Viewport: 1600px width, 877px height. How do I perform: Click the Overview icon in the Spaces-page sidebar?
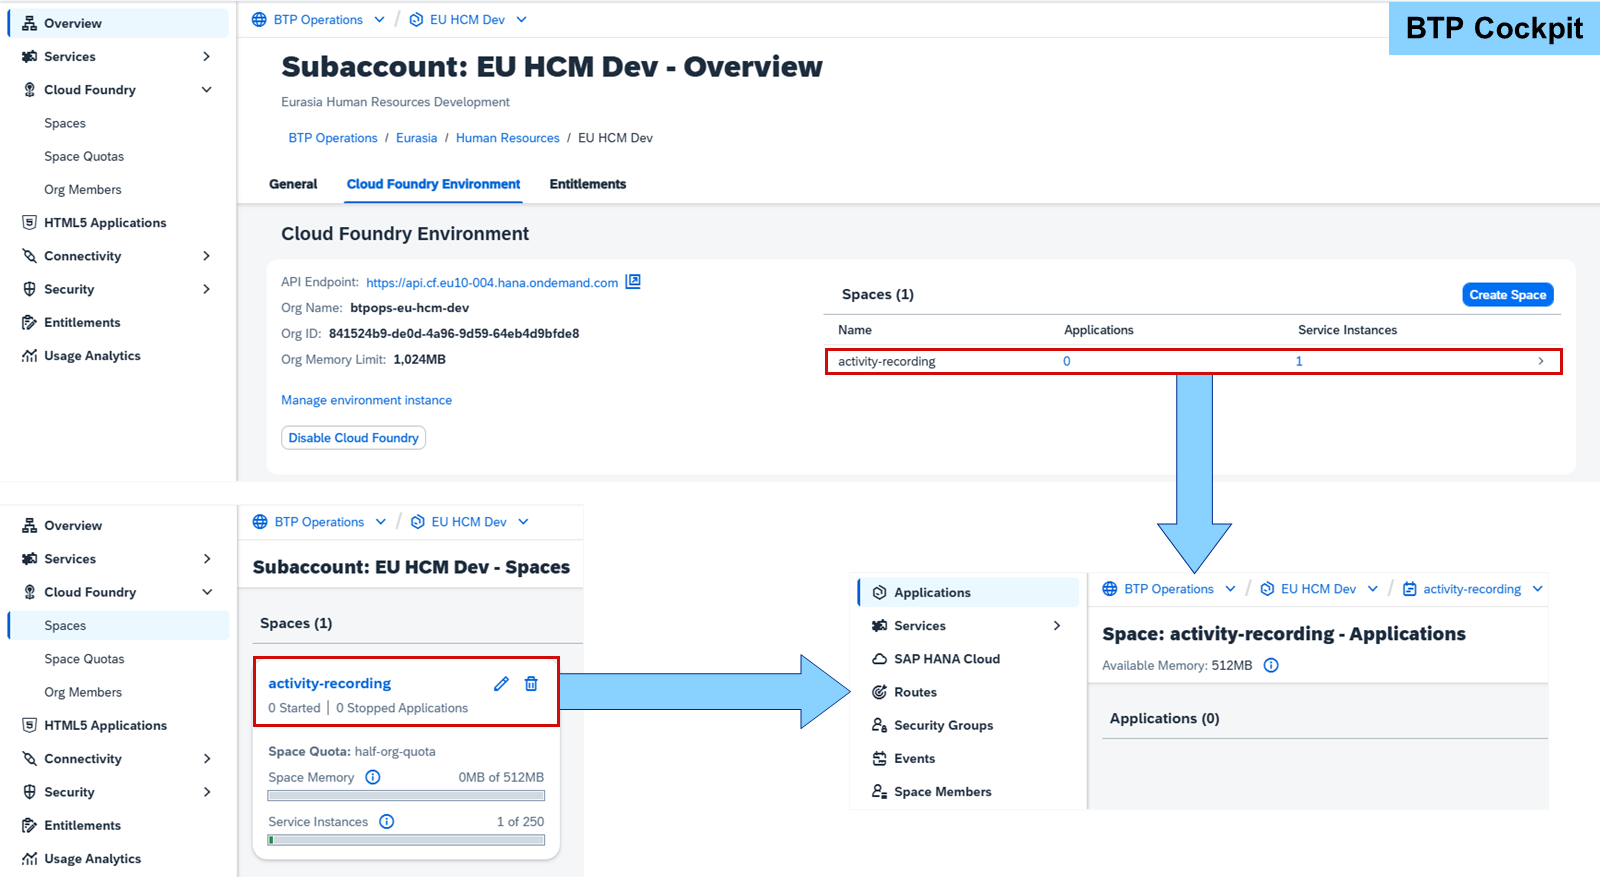pos(30,526)
